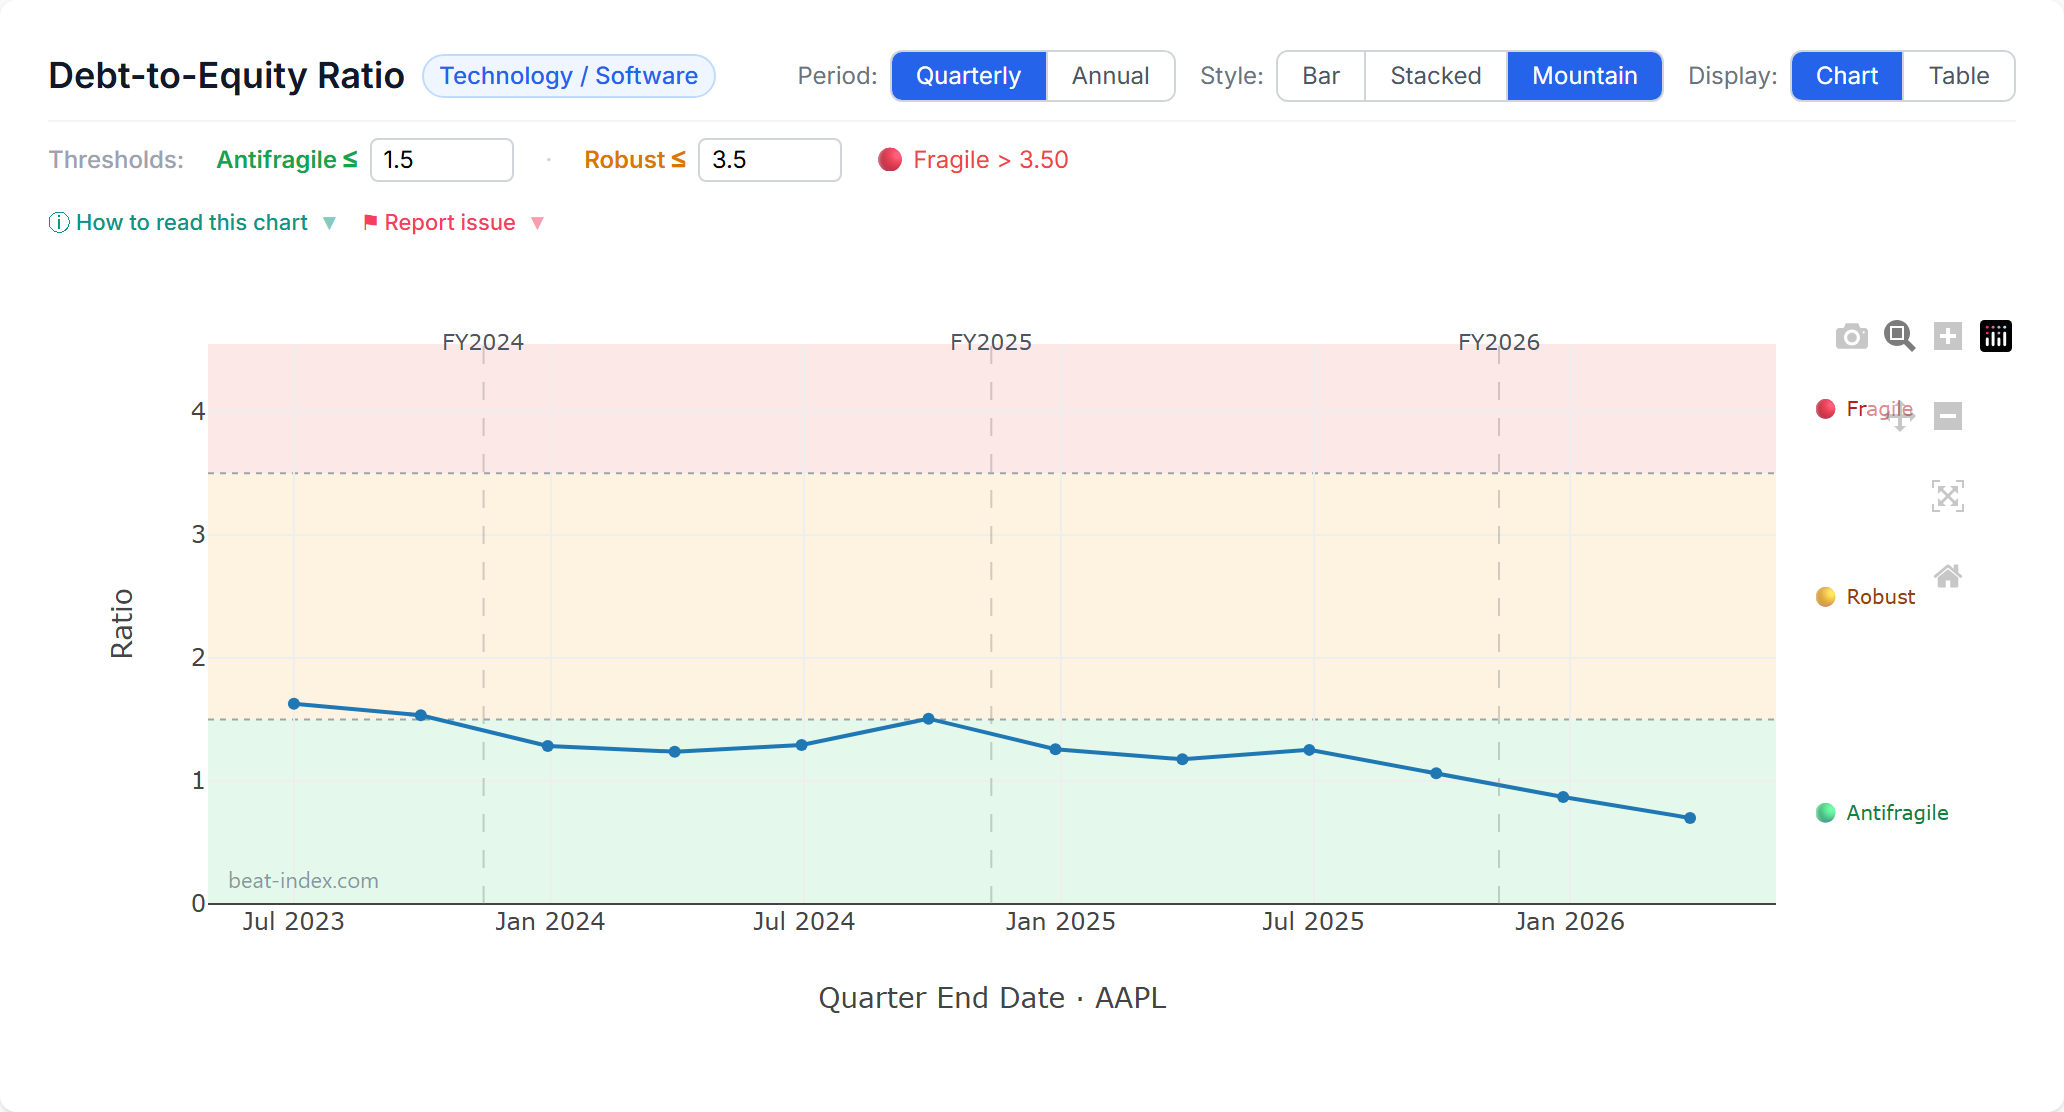This screenshot has height=1112, width=2064.
Task: Click the arrow next to How to read
Action: [x=329, y=223]
